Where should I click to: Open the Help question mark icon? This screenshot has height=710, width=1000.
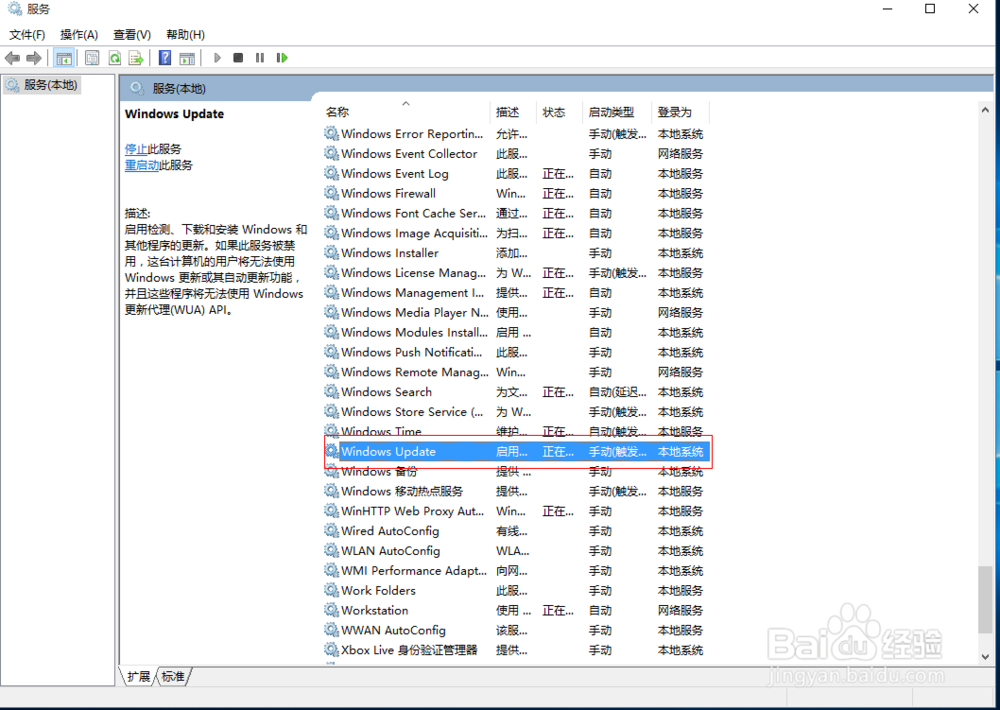tap(165, 58)
